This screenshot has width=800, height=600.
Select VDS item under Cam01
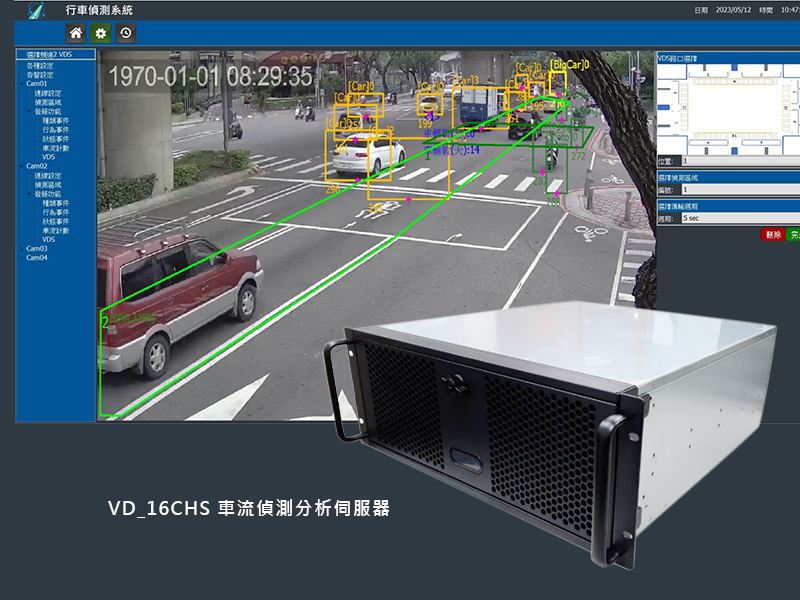pos(49,156)
